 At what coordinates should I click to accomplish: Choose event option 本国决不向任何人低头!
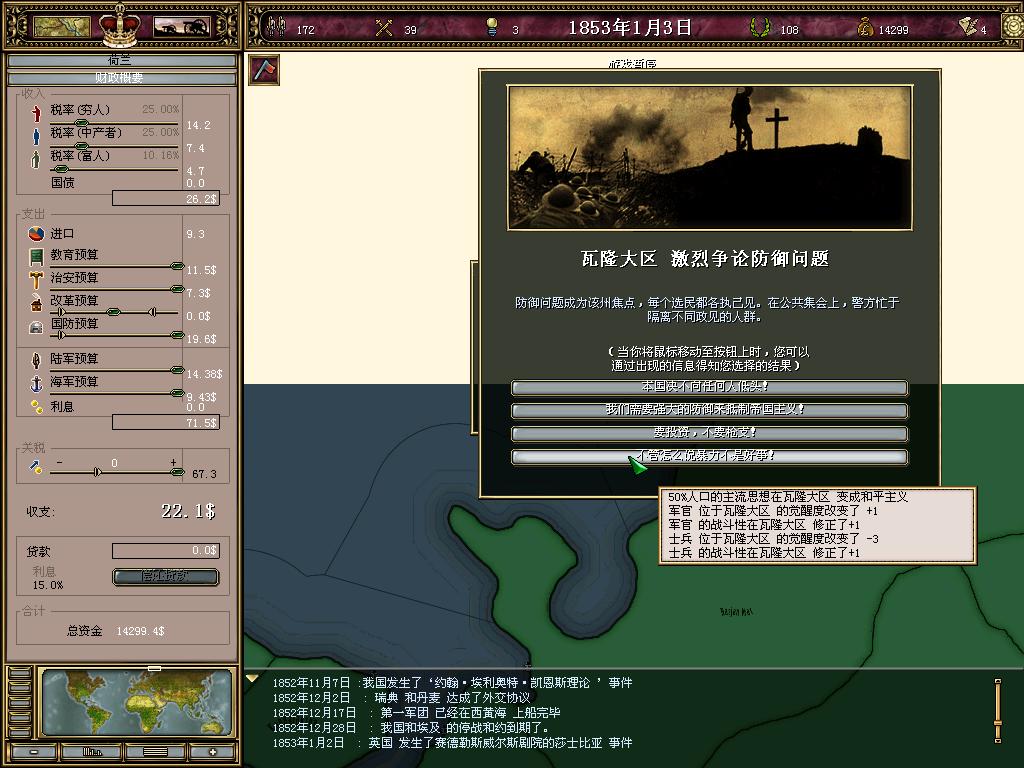[x=709, y=387]
